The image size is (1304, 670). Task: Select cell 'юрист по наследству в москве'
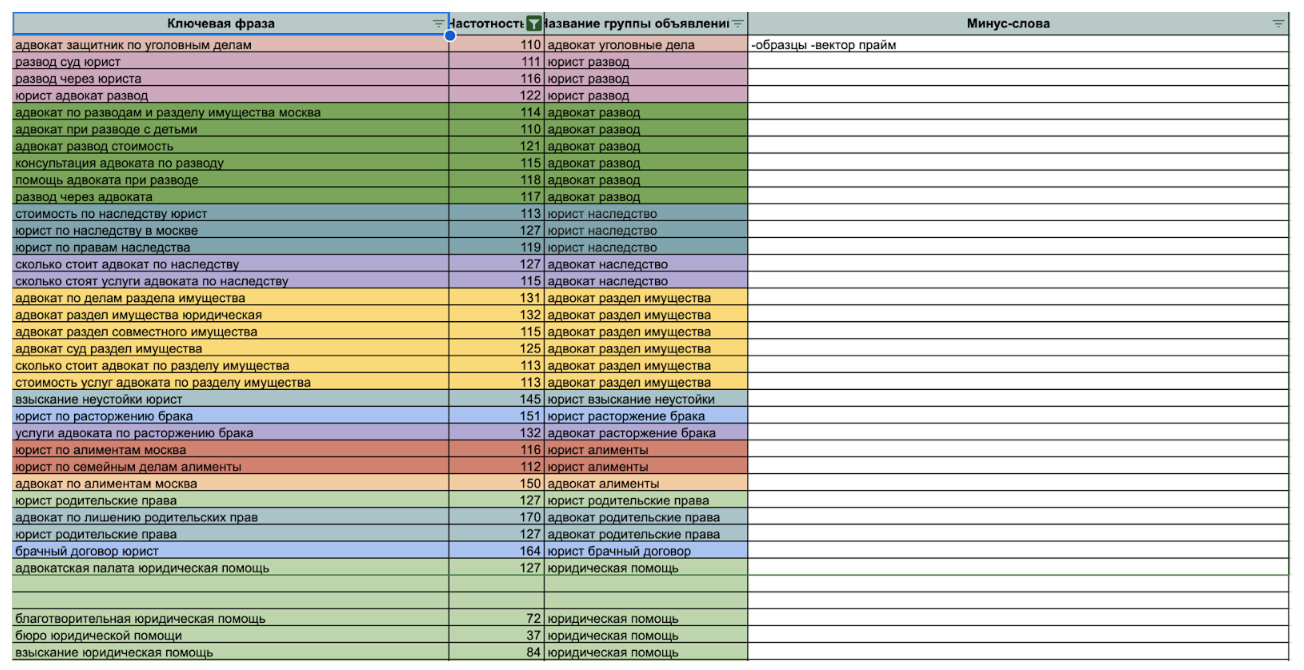pos(231,231)
